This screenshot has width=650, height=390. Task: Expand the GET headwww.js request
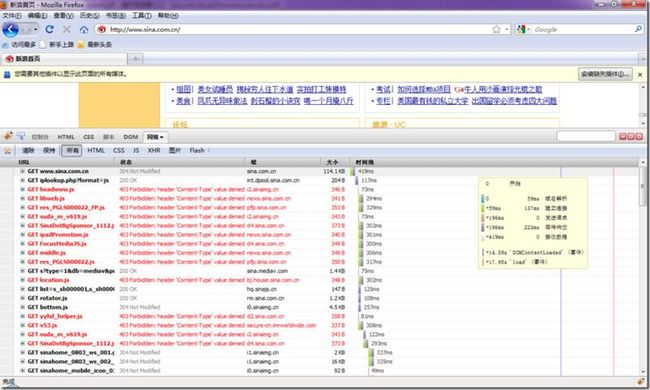tap(23, 189)
